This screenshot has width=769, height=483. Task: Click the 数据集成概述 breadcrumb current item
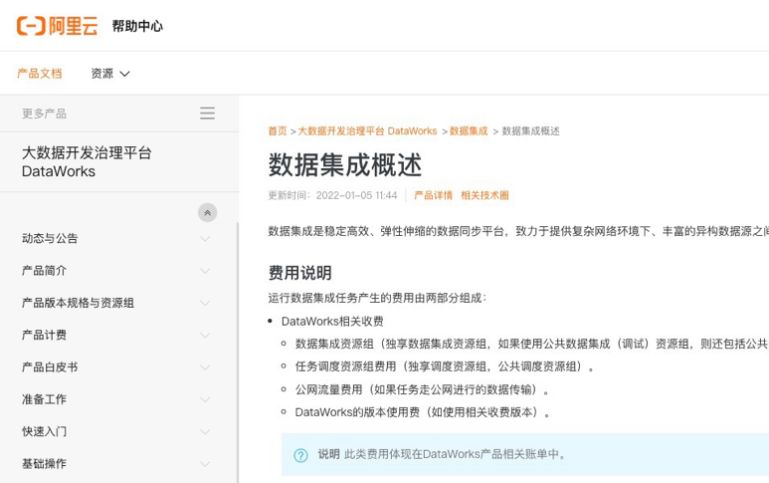pyautogui.click(x=531, y=131)
